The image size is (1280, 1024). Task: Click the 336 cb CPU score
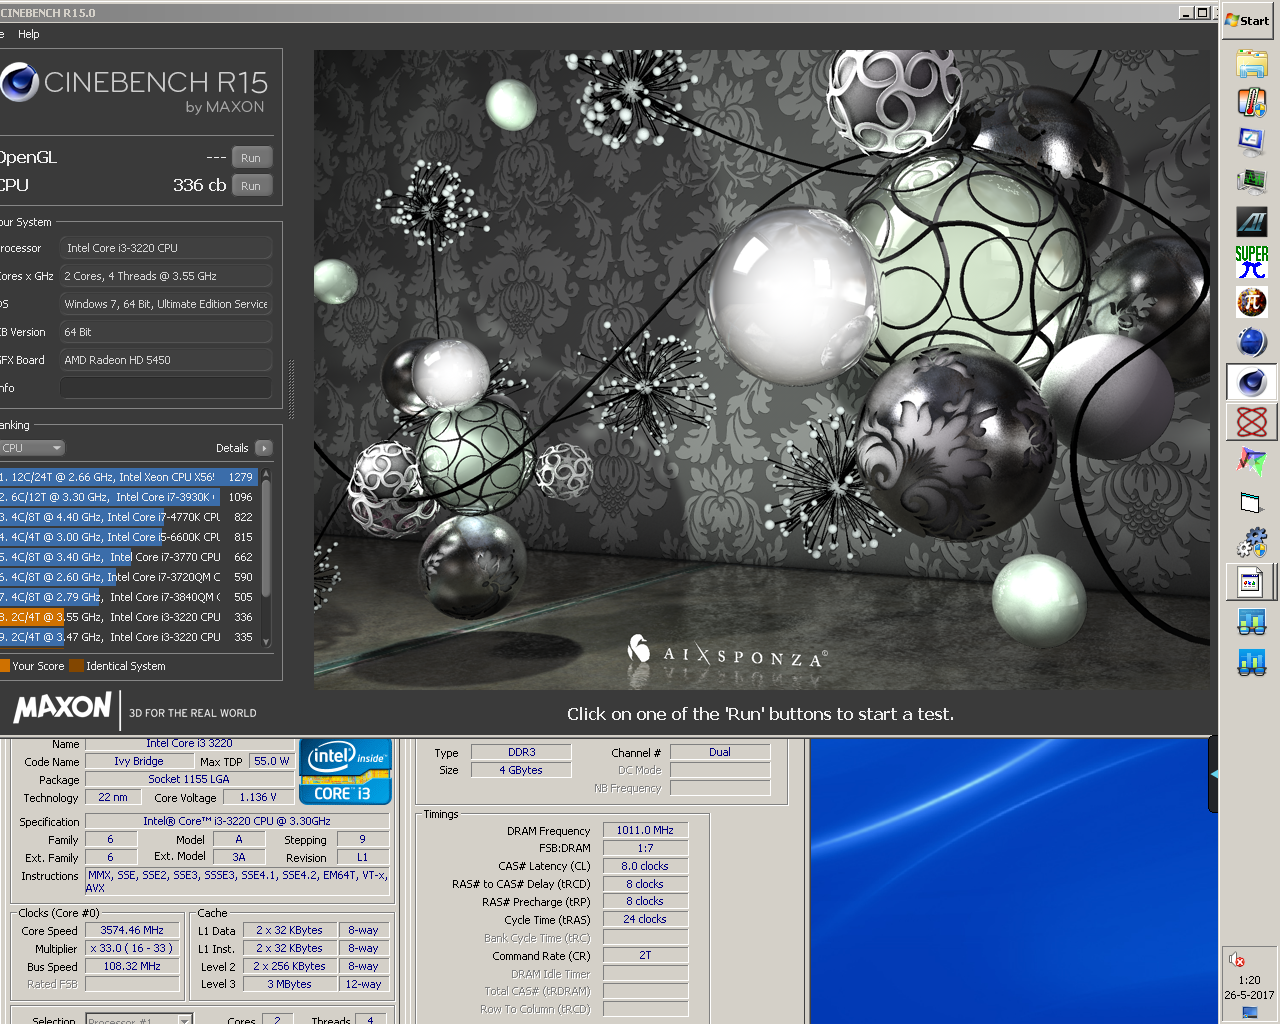click(199, 185)
